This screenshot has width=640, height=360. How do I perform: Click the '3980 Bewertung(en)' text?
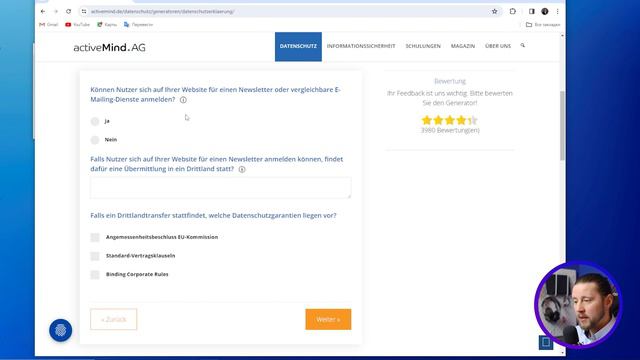pos(450,130)
